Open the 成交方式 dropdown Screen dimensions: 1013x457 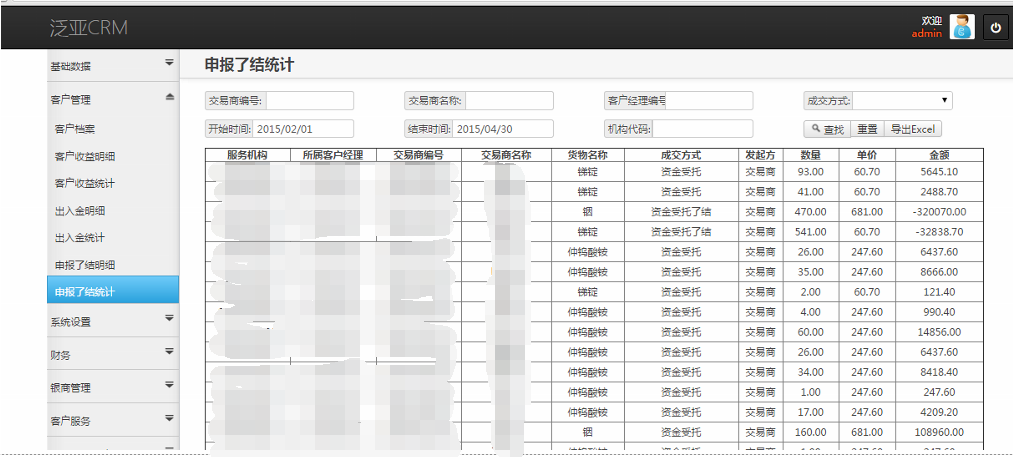902,101
